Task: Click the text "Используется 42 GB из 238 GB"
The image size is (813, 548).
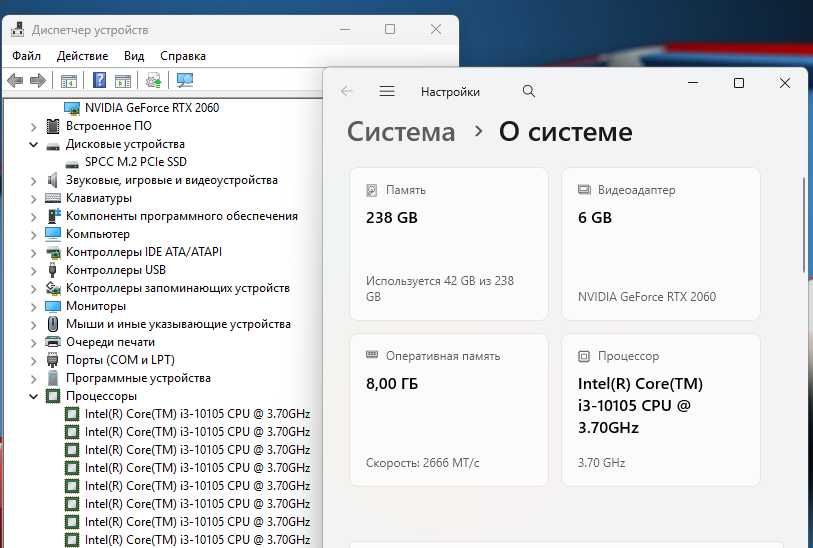Action: pyautogui.click(x=440, y=288)
